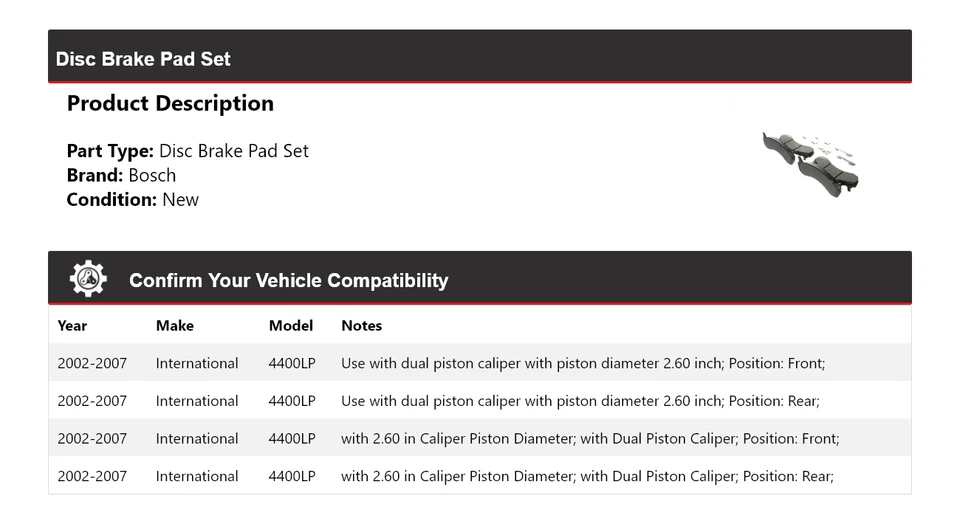
Task: Select International in the last table row
Action: click(197, 476)
